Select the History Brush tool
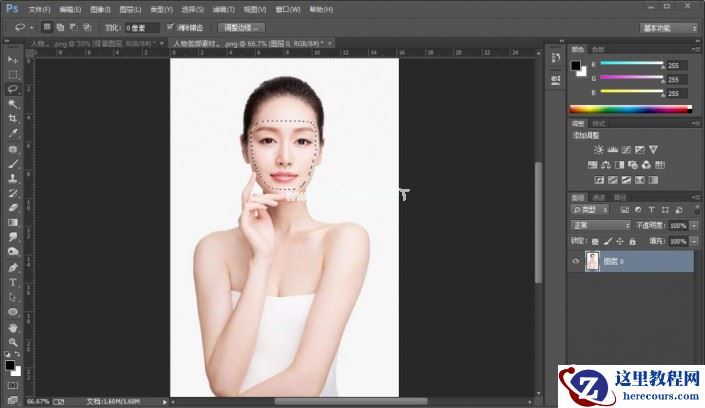 click(x=13, y=193)
